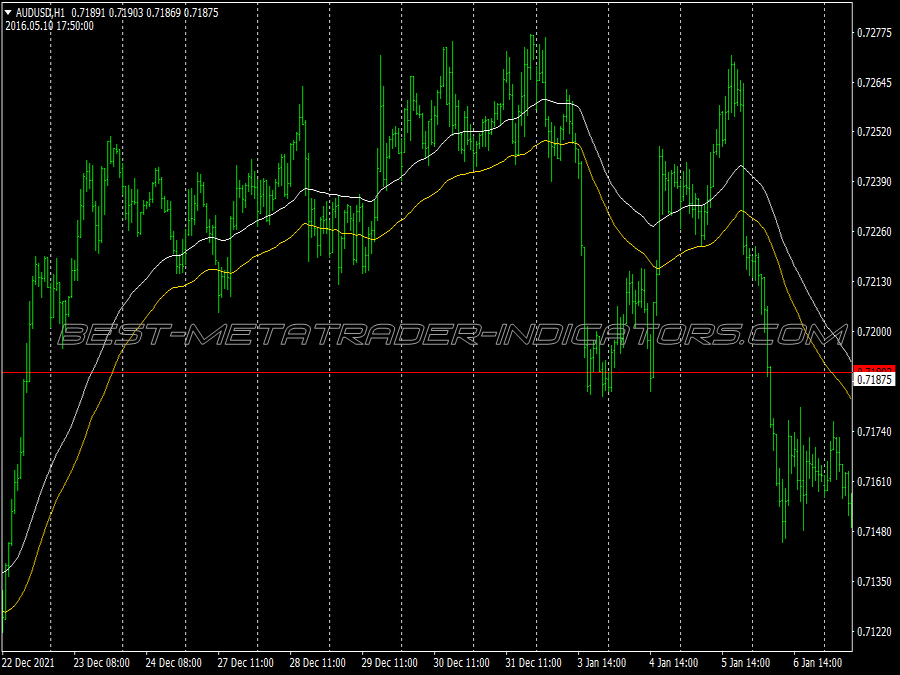Image resolution: width=900 pixels, height=675 pixels.
Task: Click the 0.72645 price scale value
Action: (874, 83)
